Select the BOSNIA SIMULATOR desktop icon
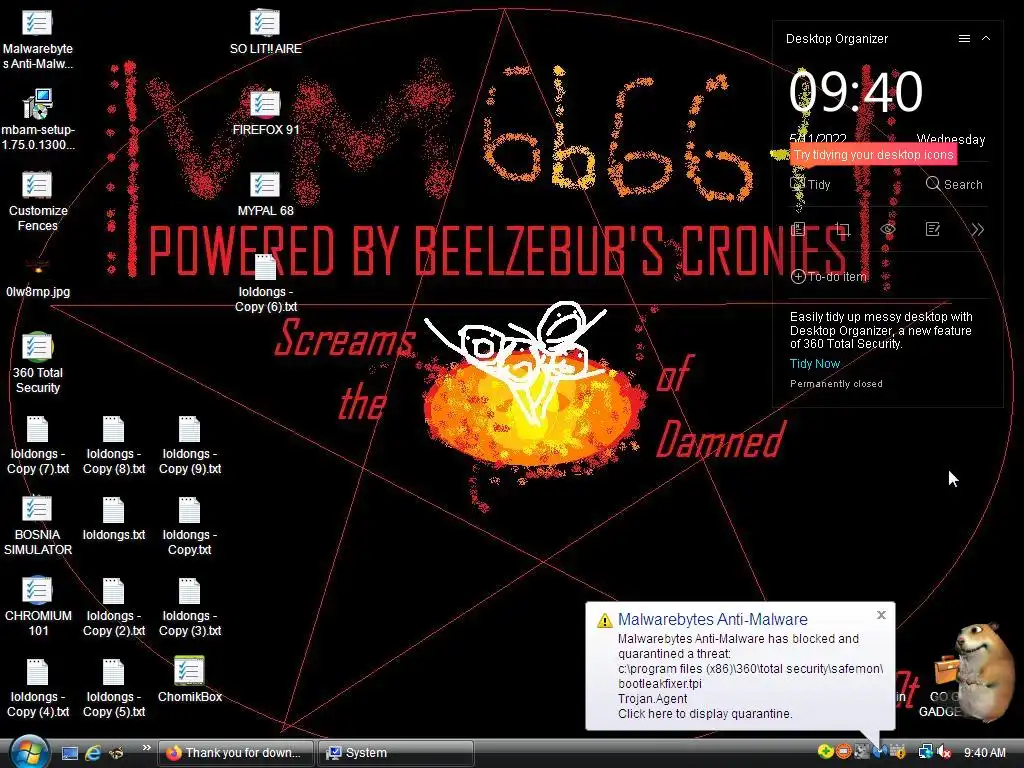Screen dimensions: 1024x768 click(x=37, y=525)
